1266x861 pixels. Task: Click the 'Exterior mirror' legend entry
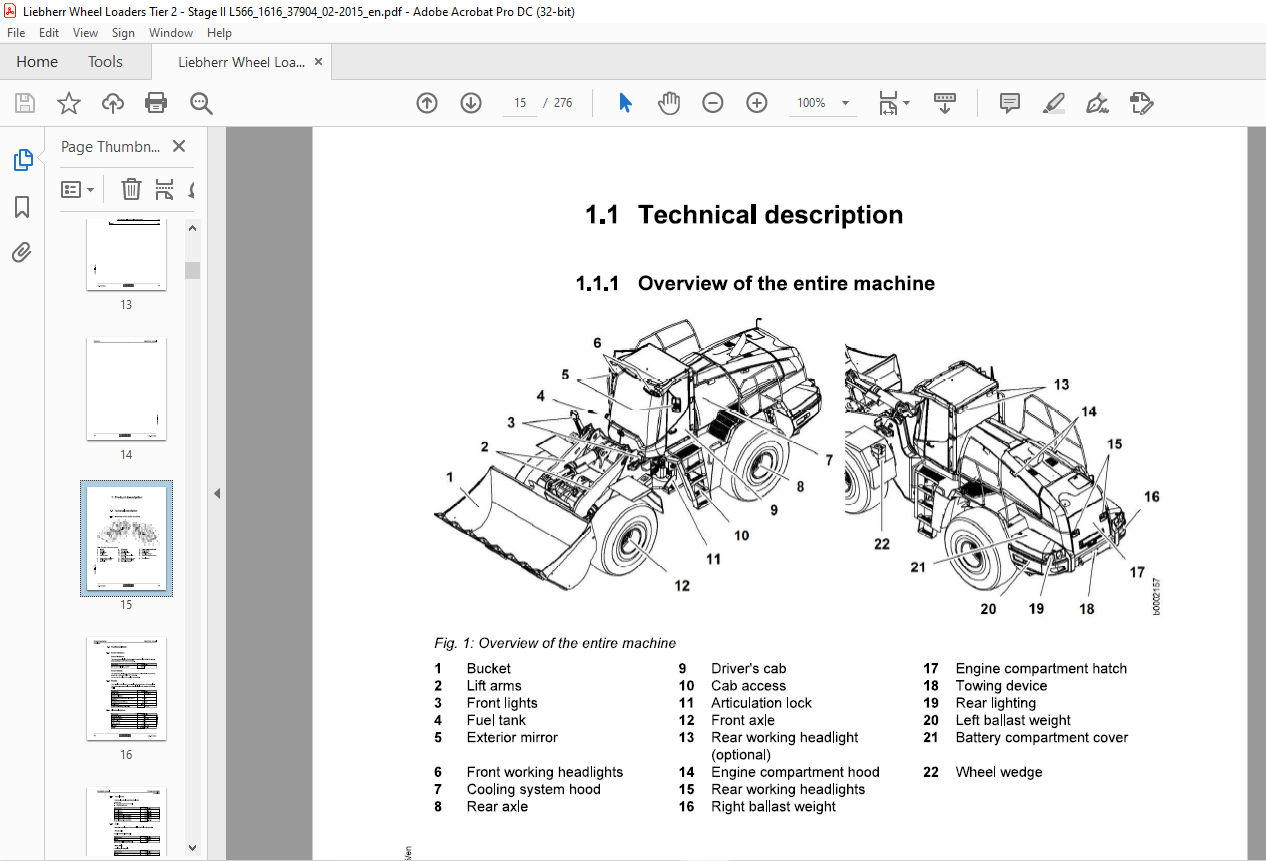click(512, 738)
